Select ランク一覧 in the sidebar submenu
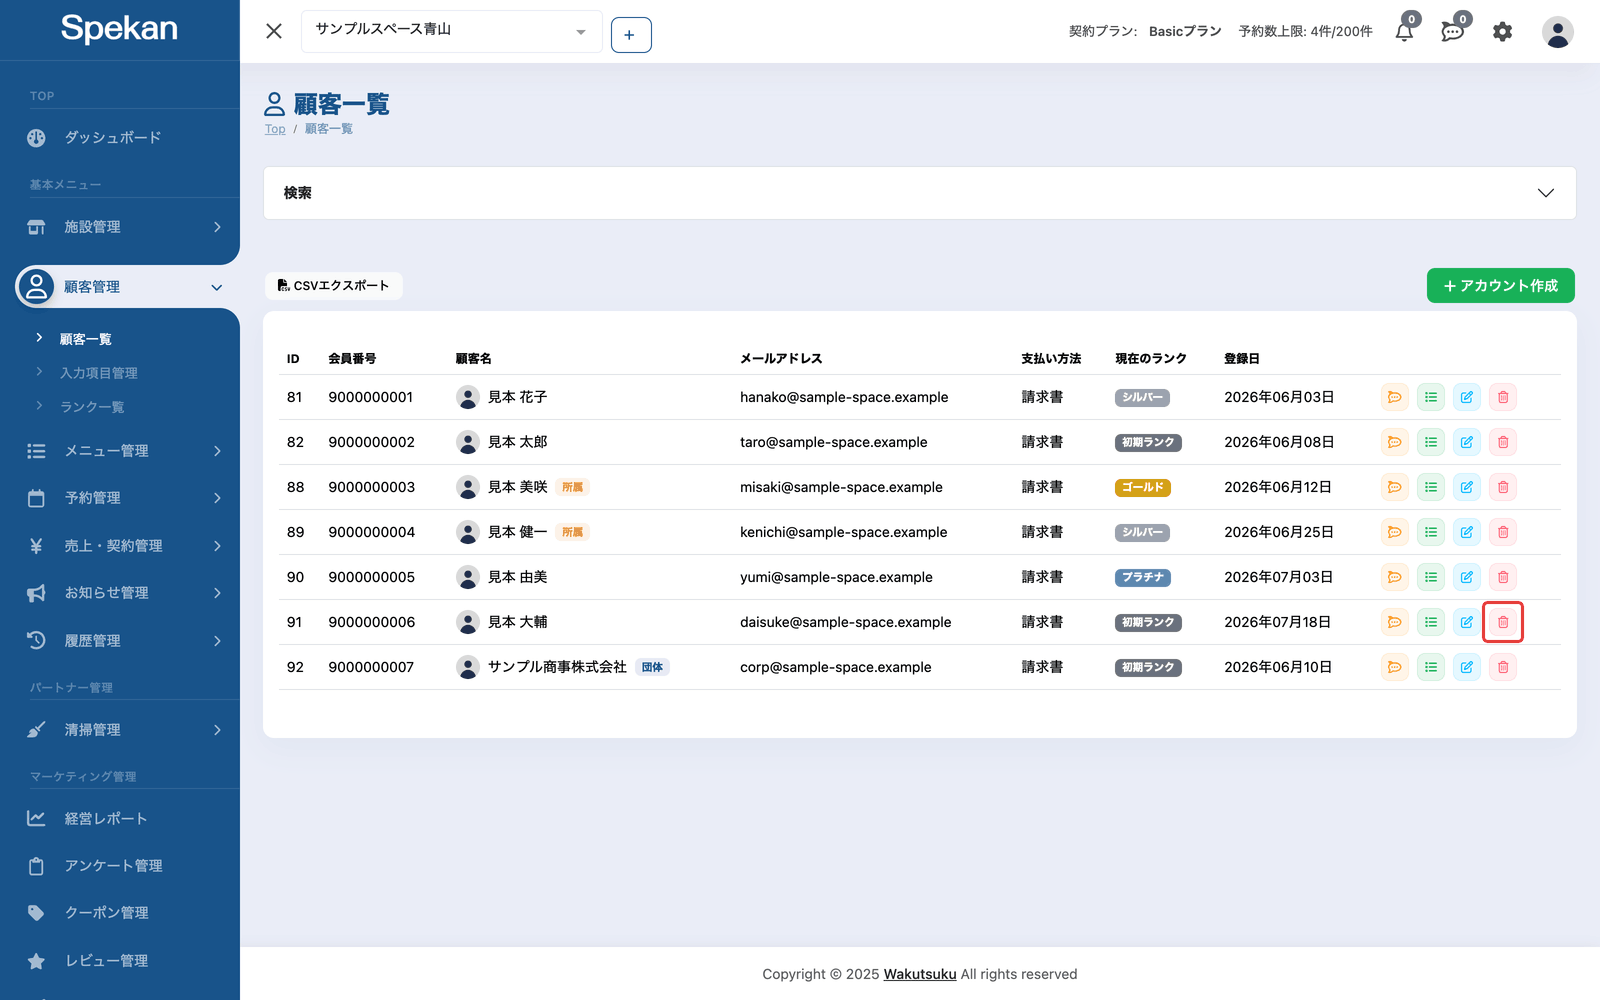1600x1000 pixels. (92, 407)
